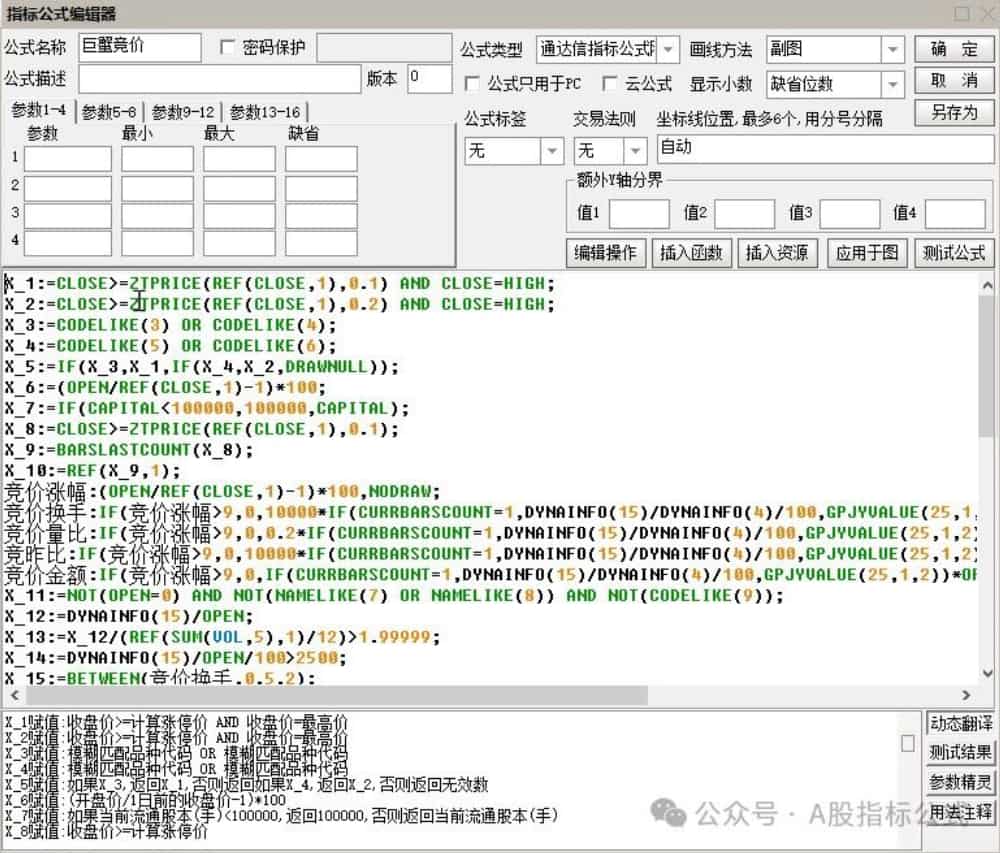Click the code line starting 竞价换手:
Image resolution: width=1000 pixels, height=853 pixels.
click(490, 513)
